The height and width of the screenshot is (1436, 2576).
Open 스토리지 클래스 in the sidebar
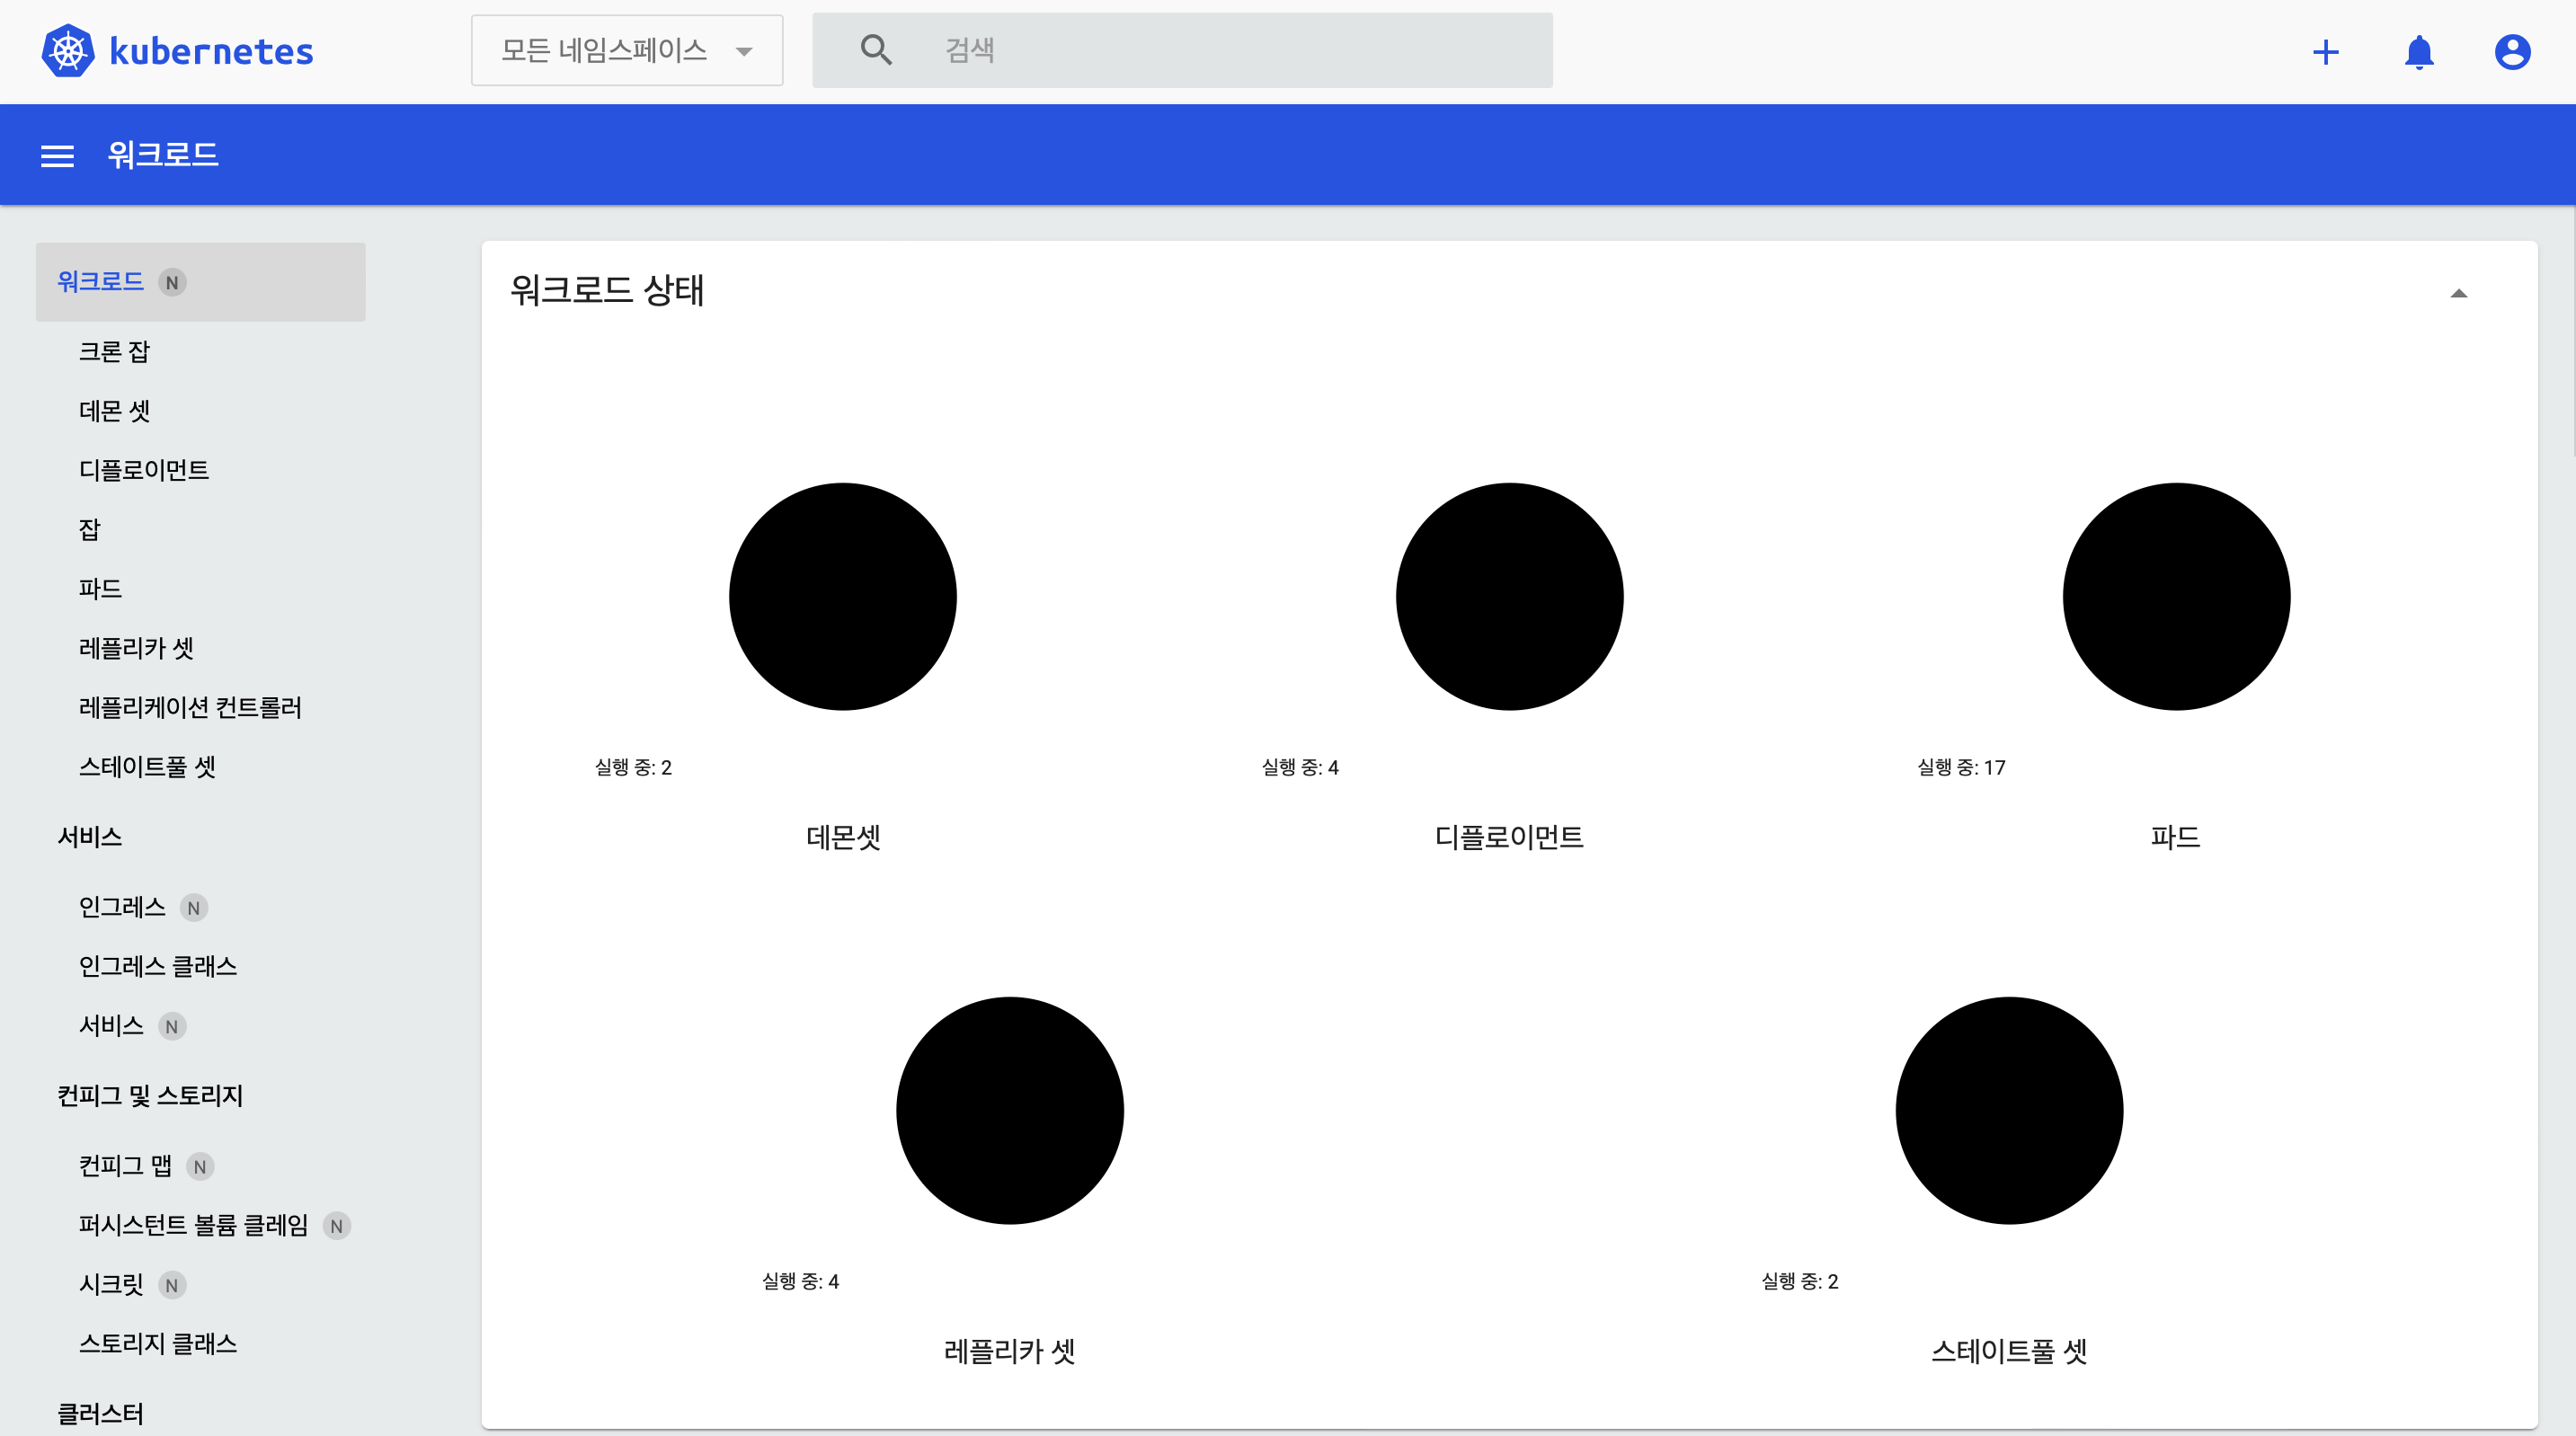(158, 1344)
